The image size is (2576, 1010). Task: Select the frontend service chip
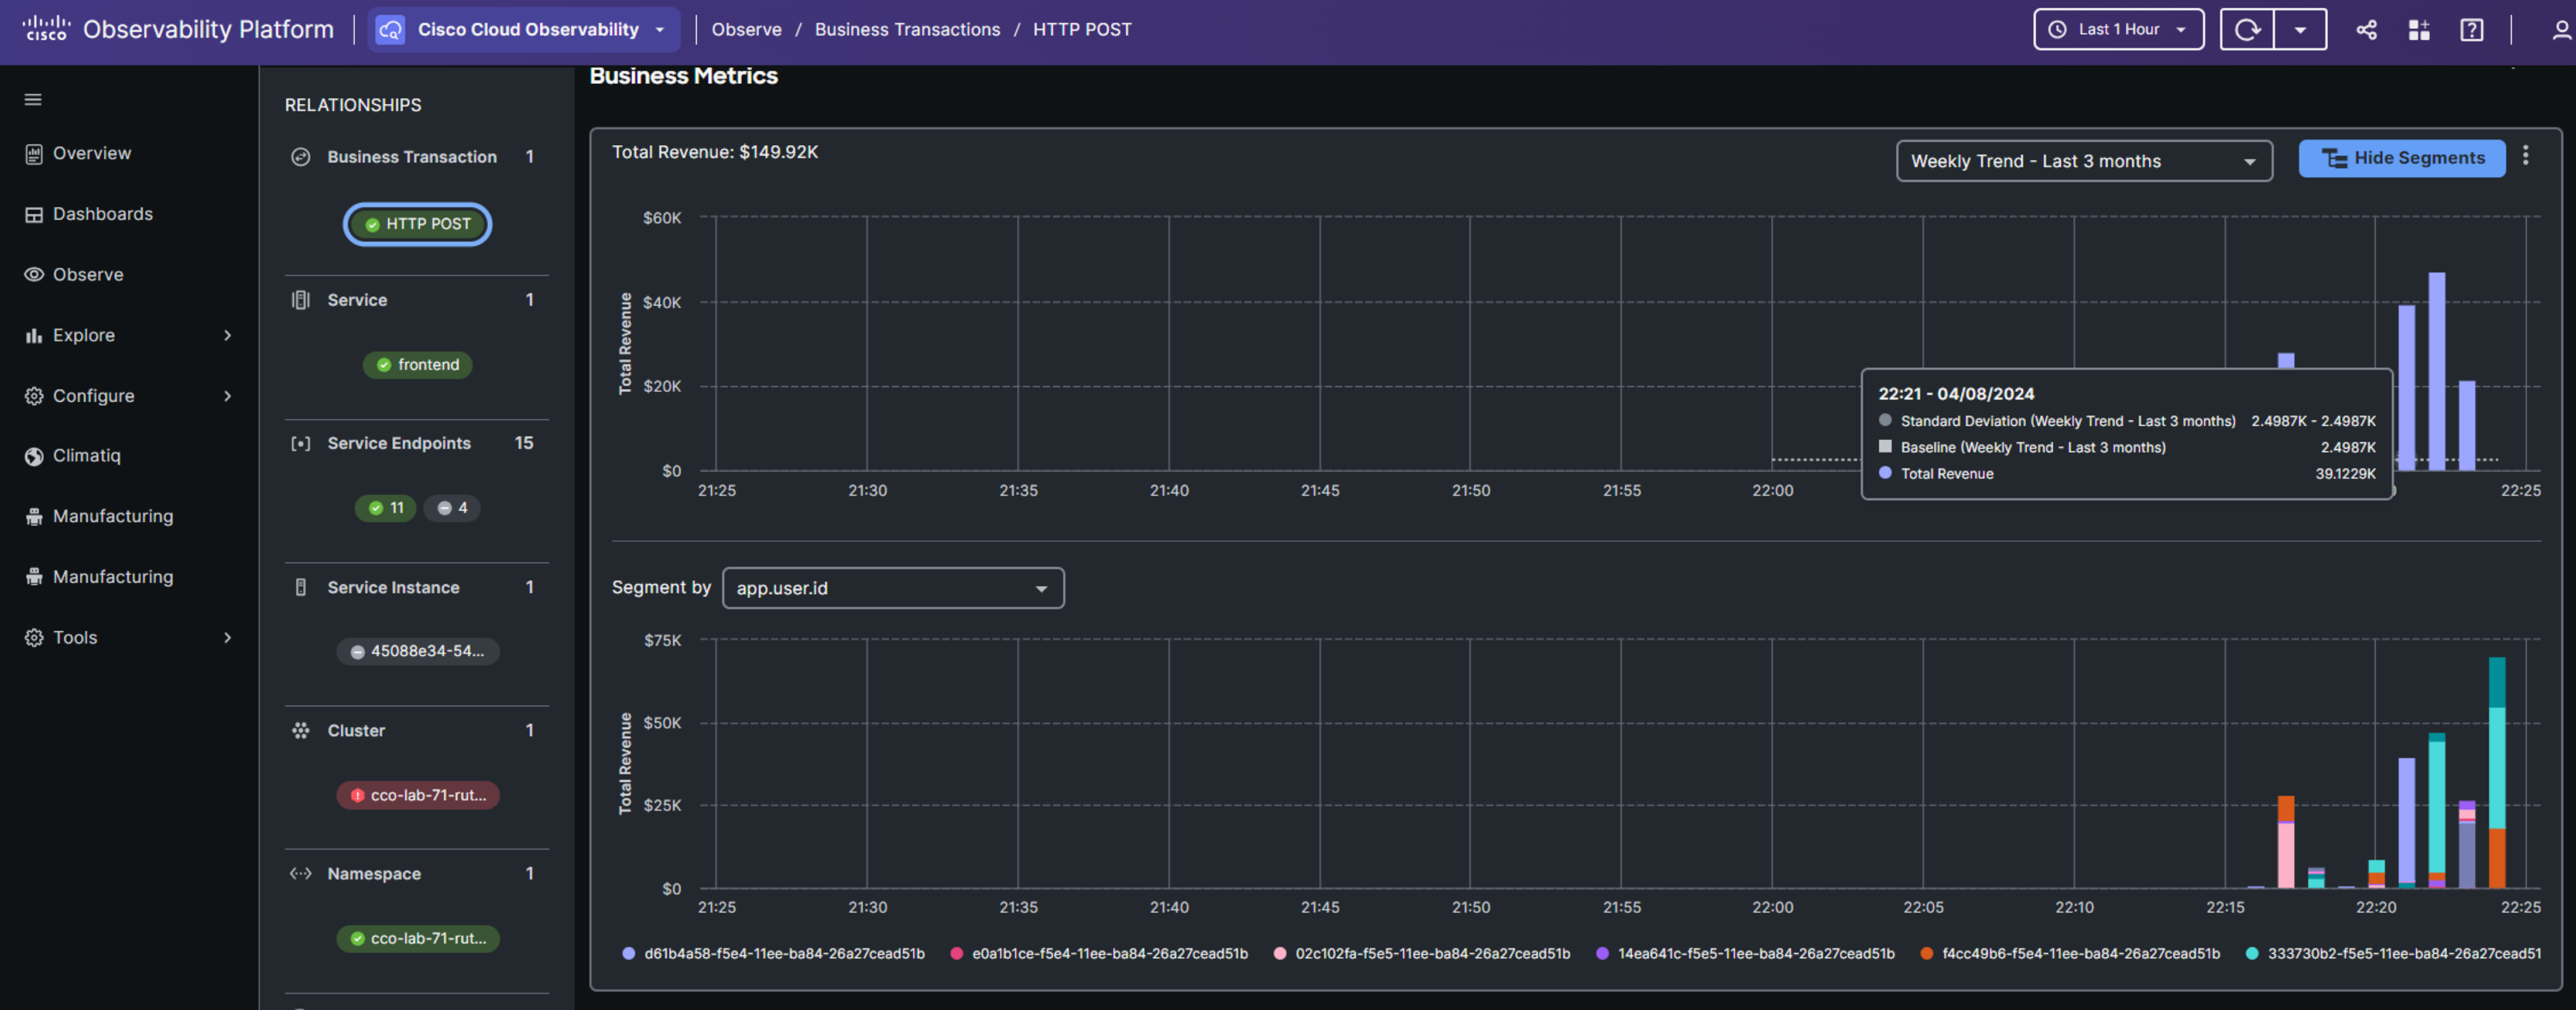(417, 365)
